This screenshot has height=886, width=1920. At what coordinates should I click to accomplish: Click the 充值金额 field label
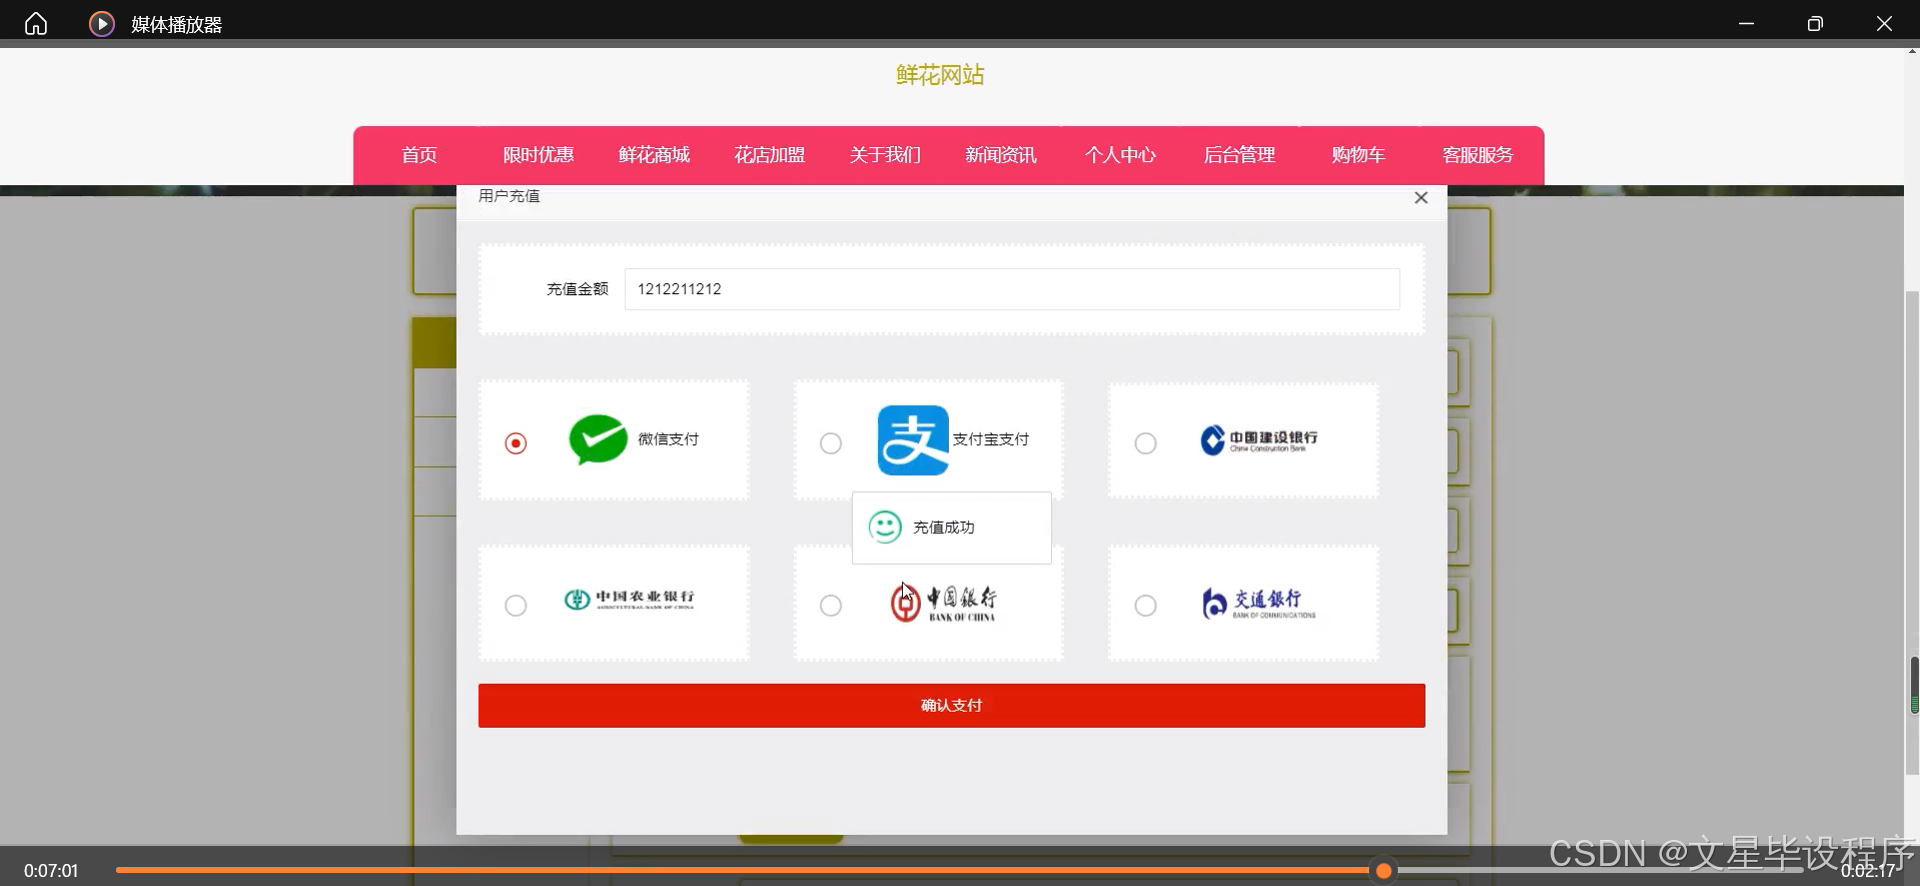pyautogui.click(x=577, y=289)
